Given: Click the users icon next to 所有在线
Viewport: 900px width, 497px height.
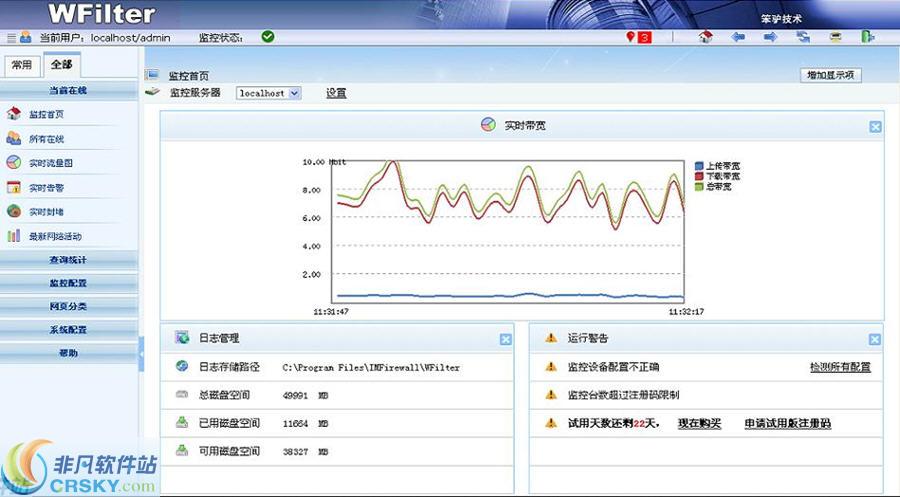Looking at the screenshot, I should [14, 138].
